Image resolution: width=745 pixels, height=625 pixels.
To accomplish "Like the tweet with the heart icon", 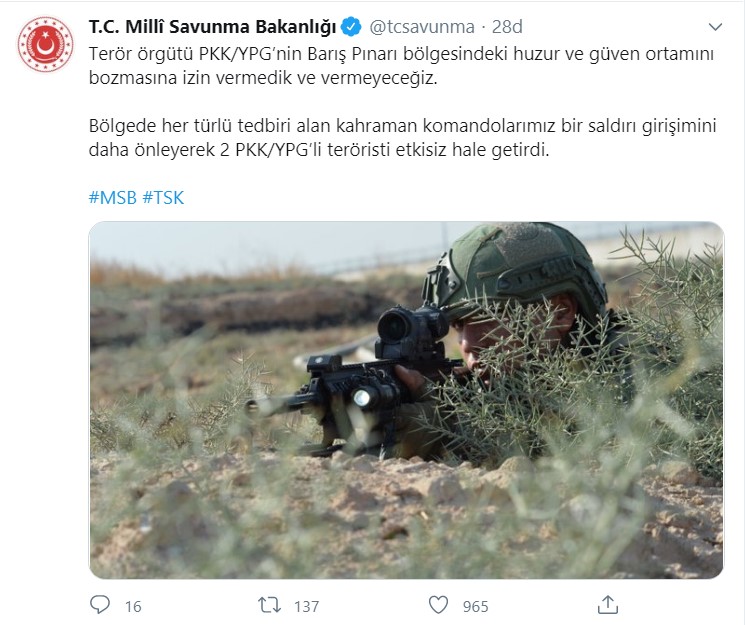I will point(438,605).
